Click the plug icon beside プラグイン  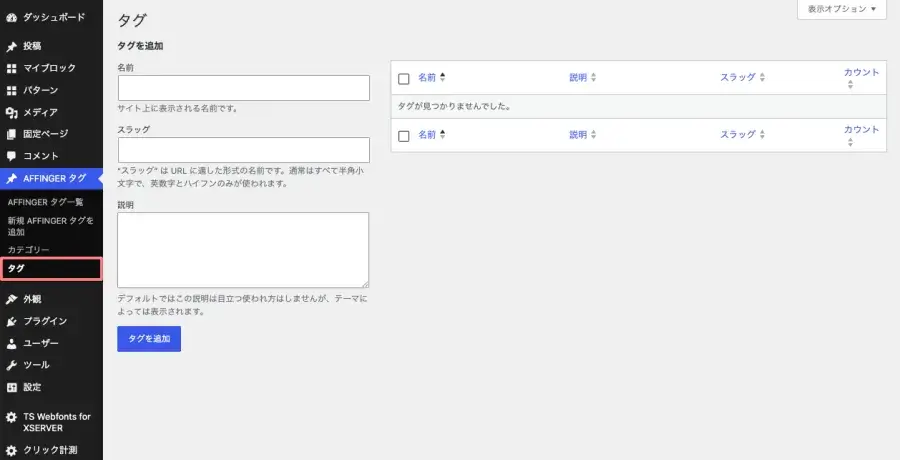point(11,321)
